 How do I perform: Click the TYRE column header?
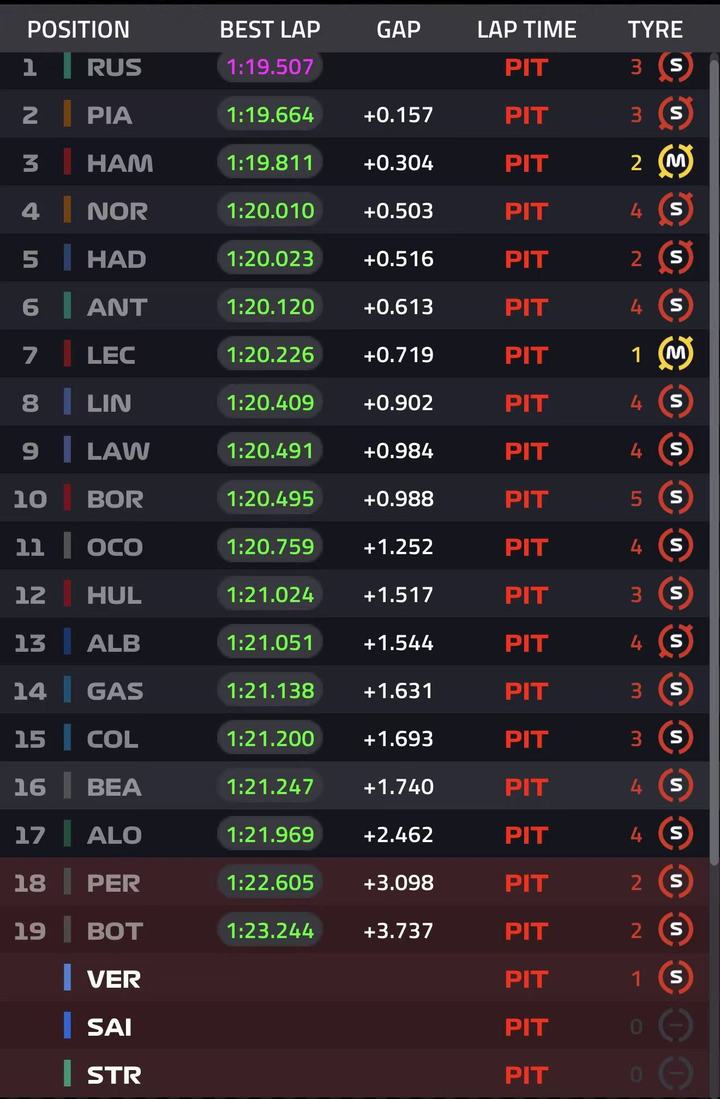(x=655, y=30)
